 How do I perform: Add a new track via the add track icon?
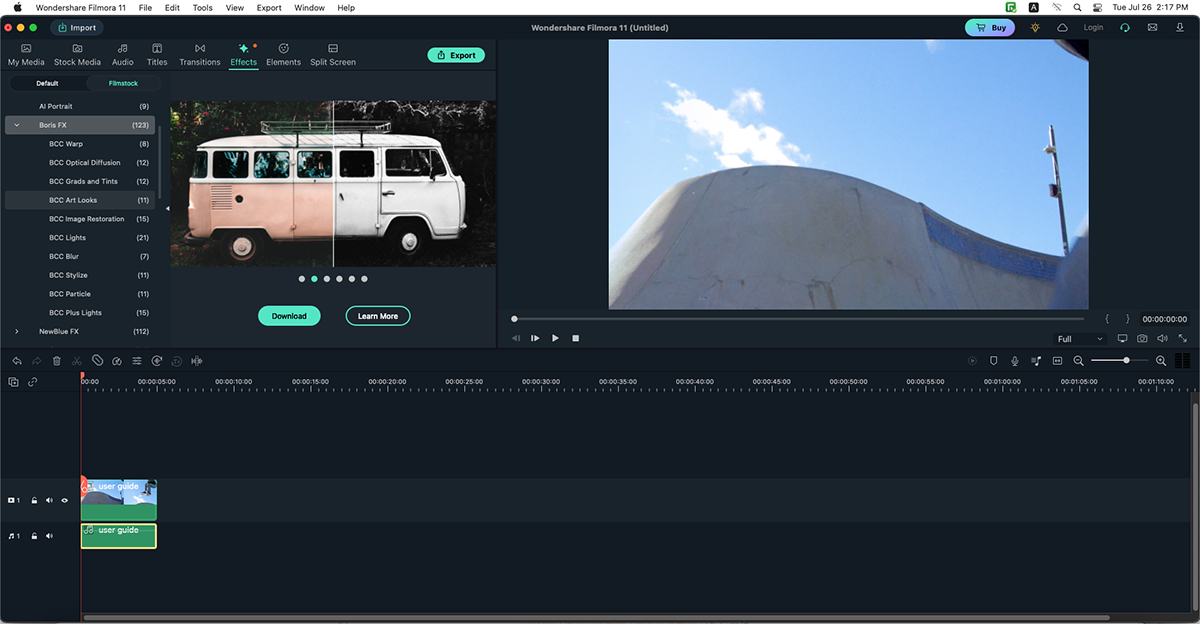(14, 382)
